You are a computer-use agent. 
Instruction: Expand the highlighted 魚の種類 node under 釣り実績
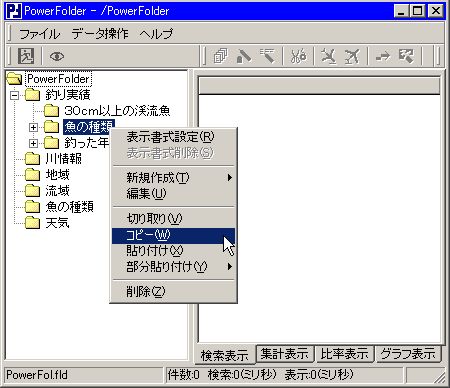33,127
